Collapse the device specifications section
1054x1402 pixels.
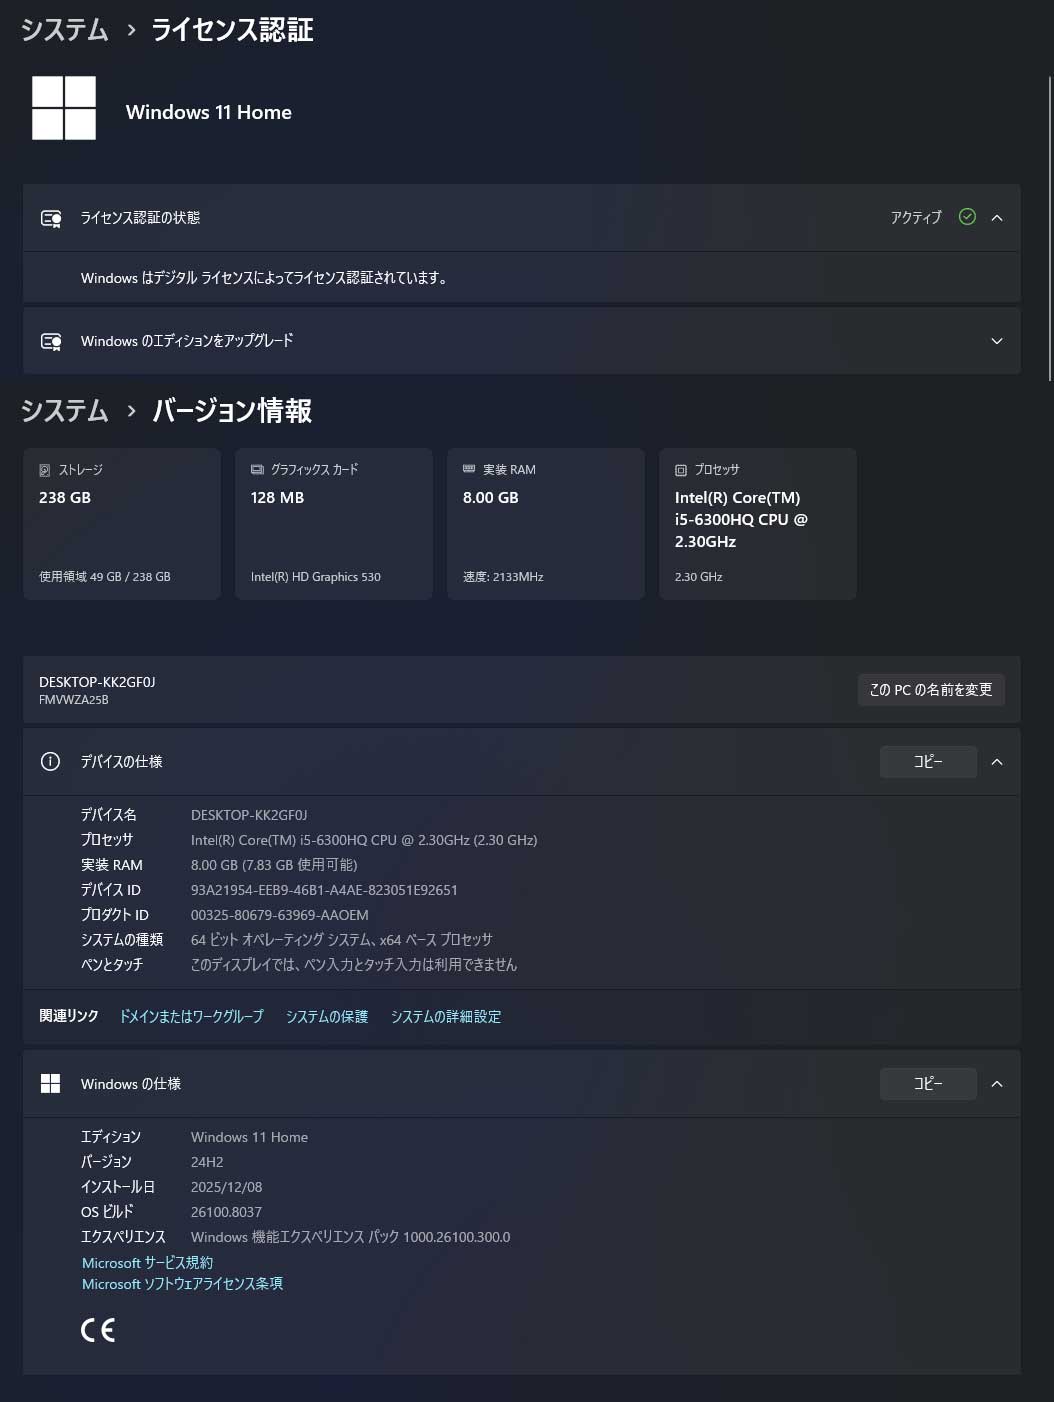[x=997, y=762]
